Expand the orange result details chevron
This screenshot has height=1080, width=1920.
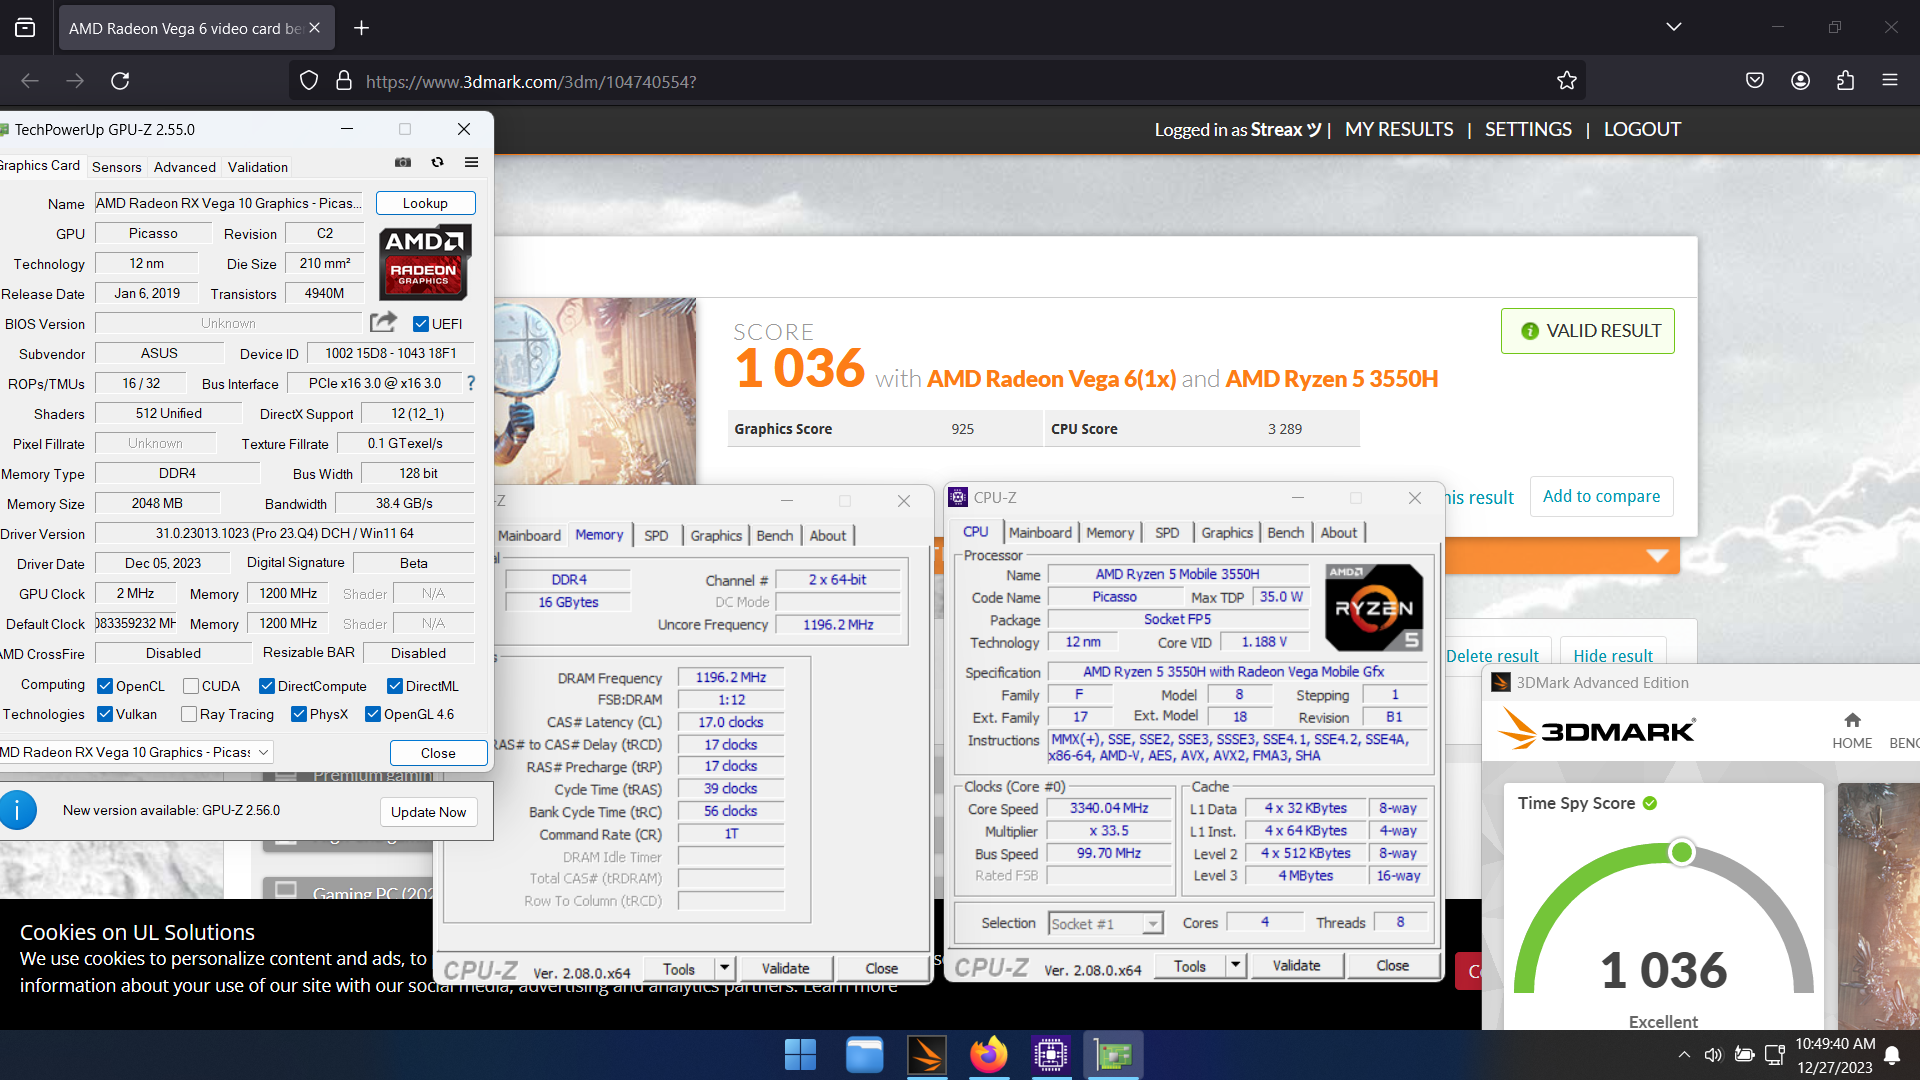tap(1657, 556)
